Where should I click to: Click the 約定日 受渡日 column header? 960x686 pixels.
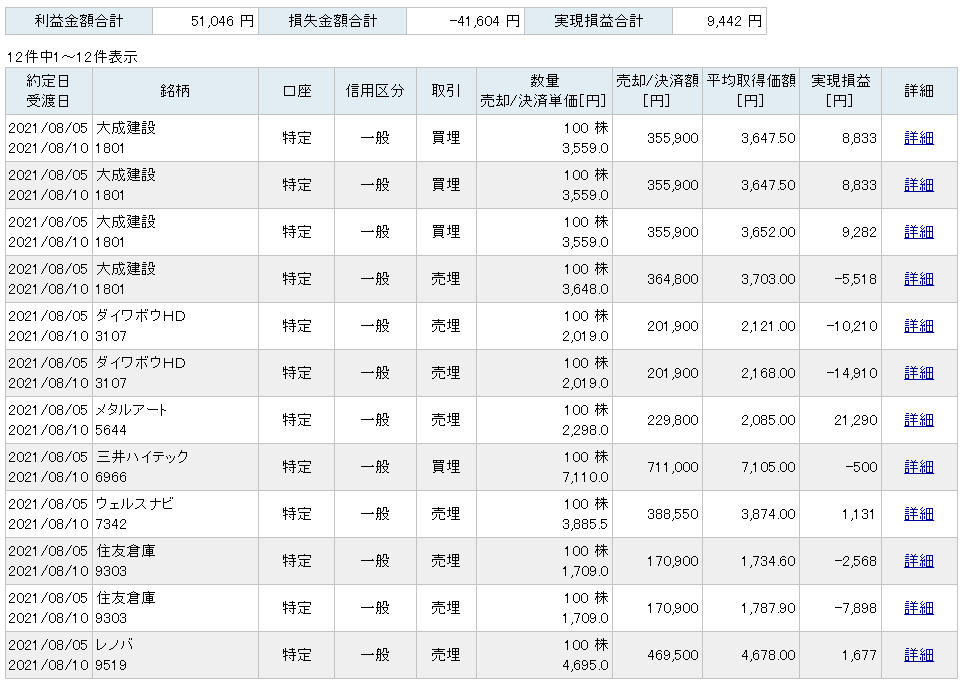[x=48, y=91]
